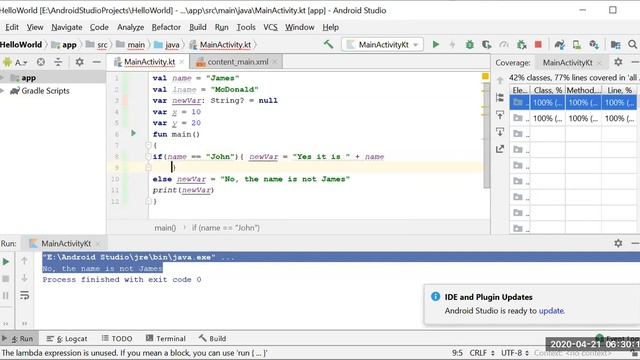Click the main breadcrumb folder
Screen dimensions: 640x360
click(x=131, y=44)
